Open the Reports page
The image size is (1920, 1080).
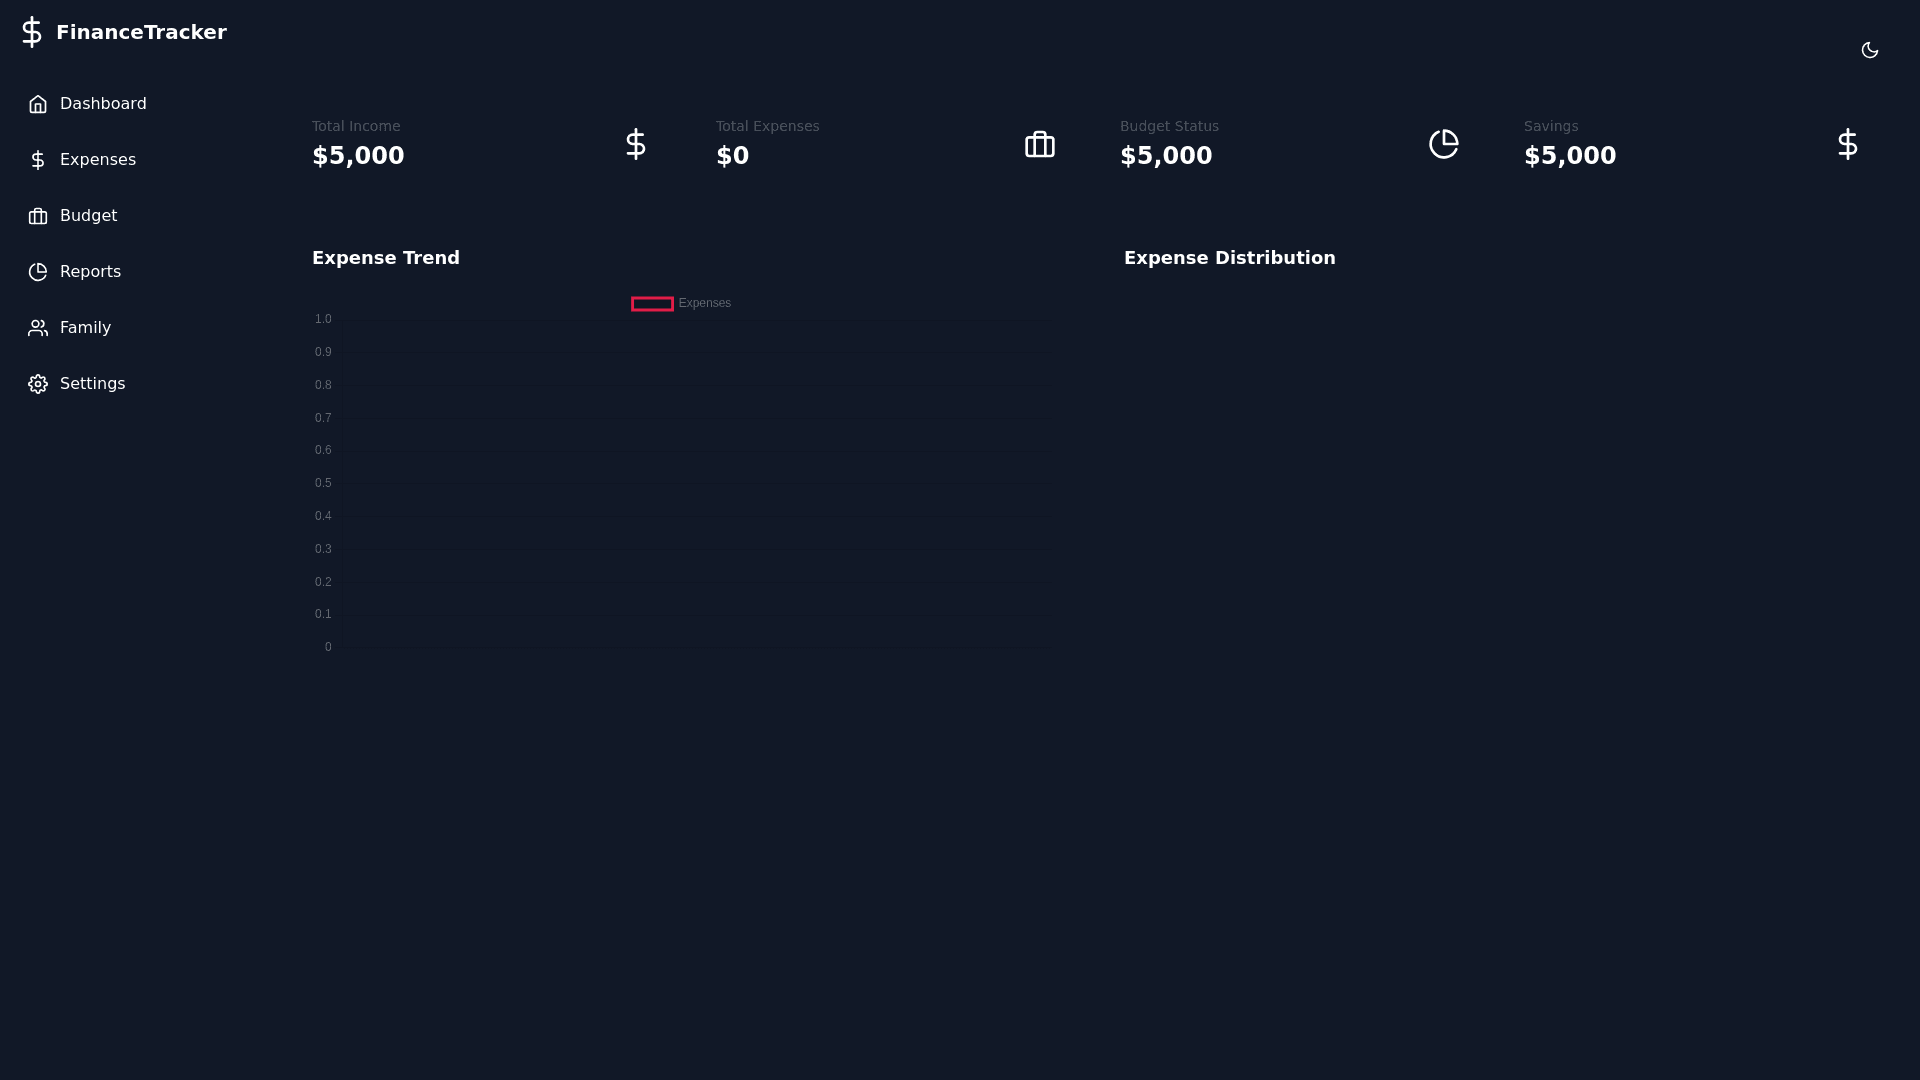pos(90,272)
